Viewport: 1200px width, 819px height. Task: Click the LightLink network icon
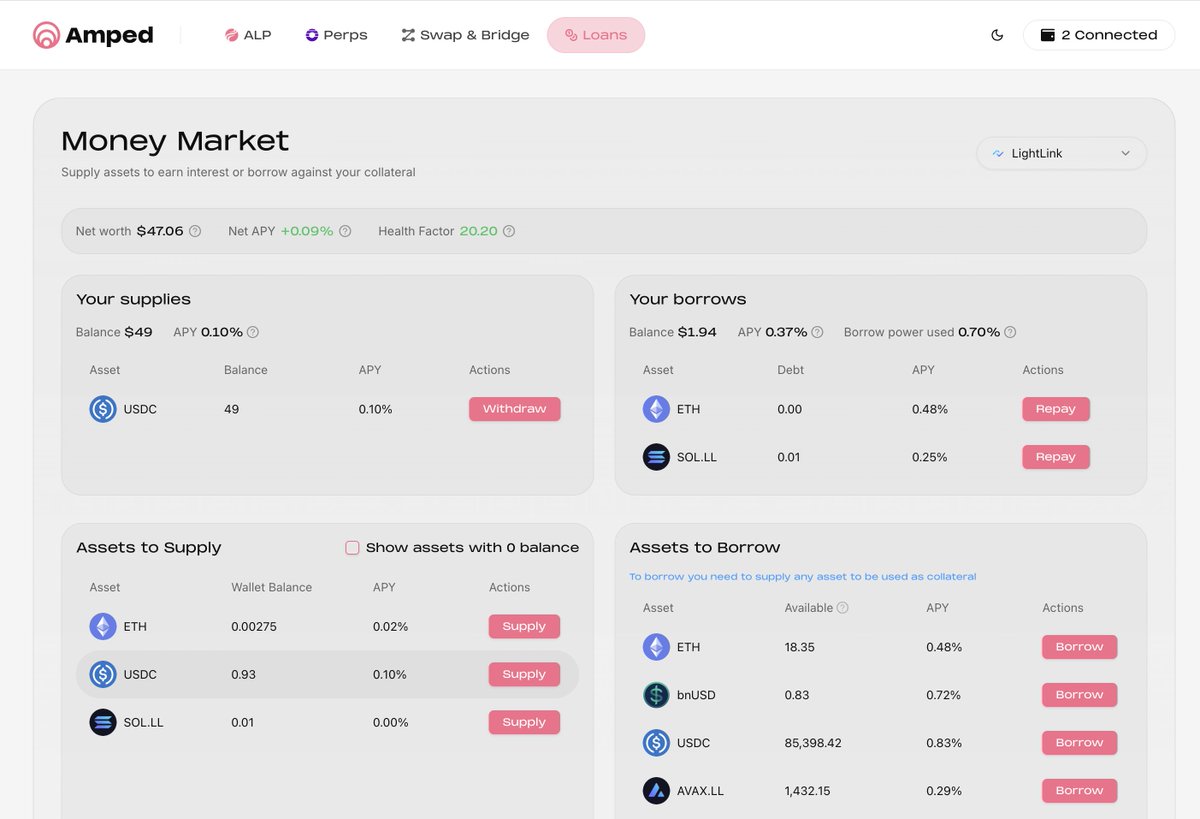(x=998, y=154)
